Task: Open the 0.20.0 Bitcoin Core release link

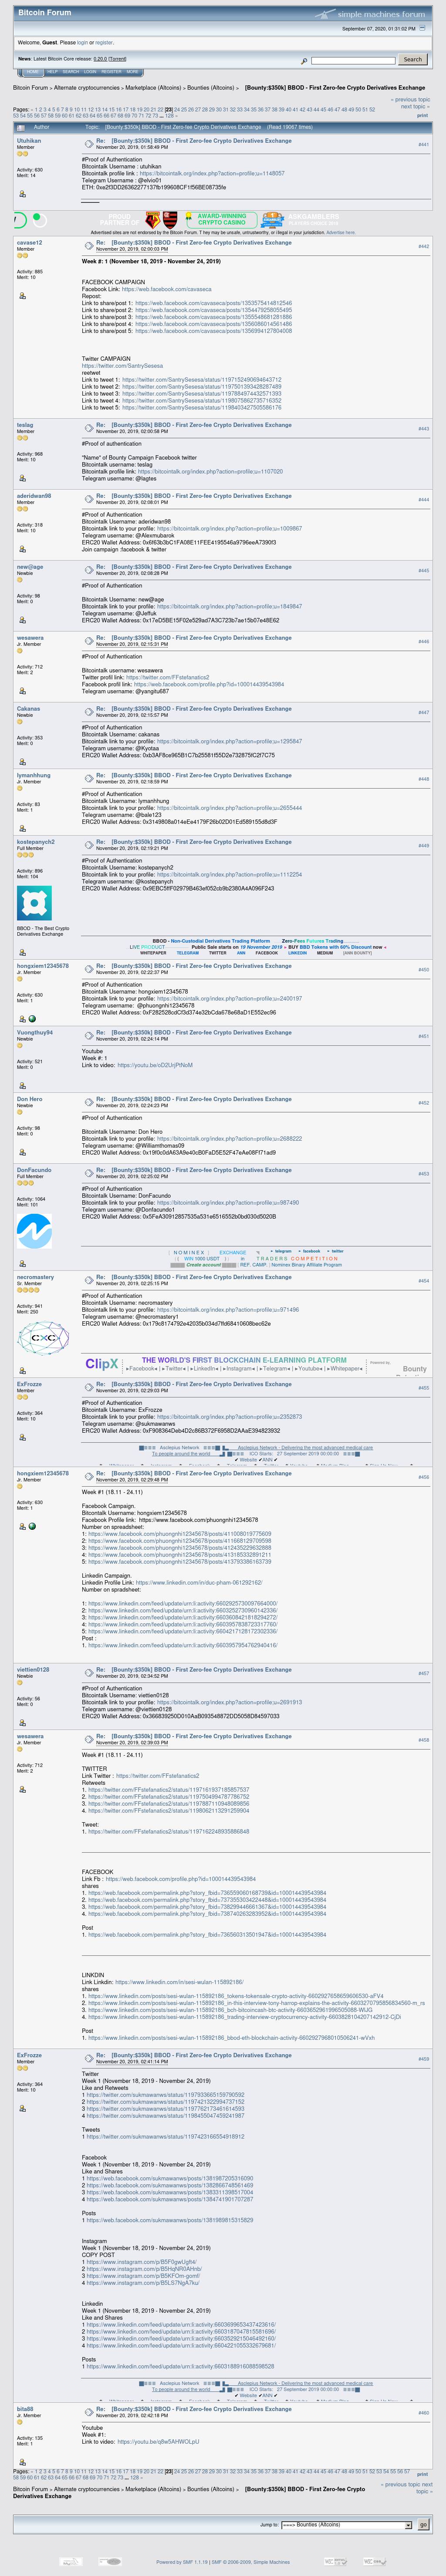Action: [x=100, y=59]
